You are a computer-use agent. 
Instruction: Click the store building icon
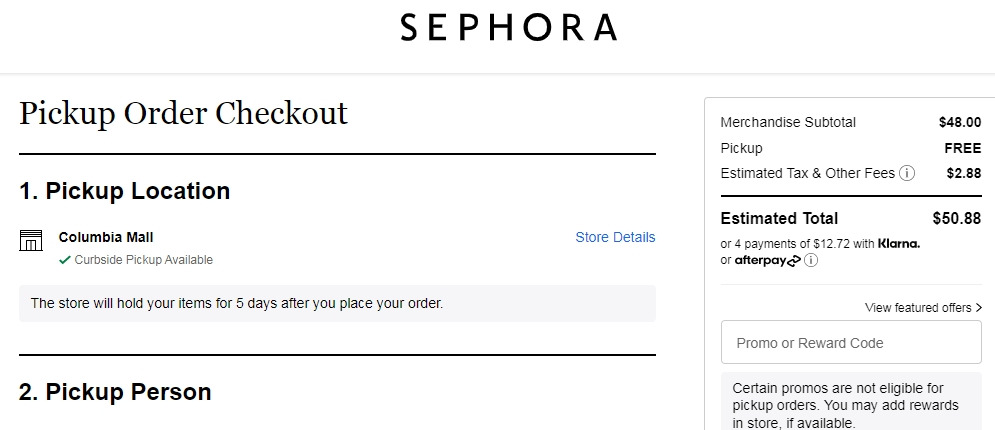tap(31, 240)
